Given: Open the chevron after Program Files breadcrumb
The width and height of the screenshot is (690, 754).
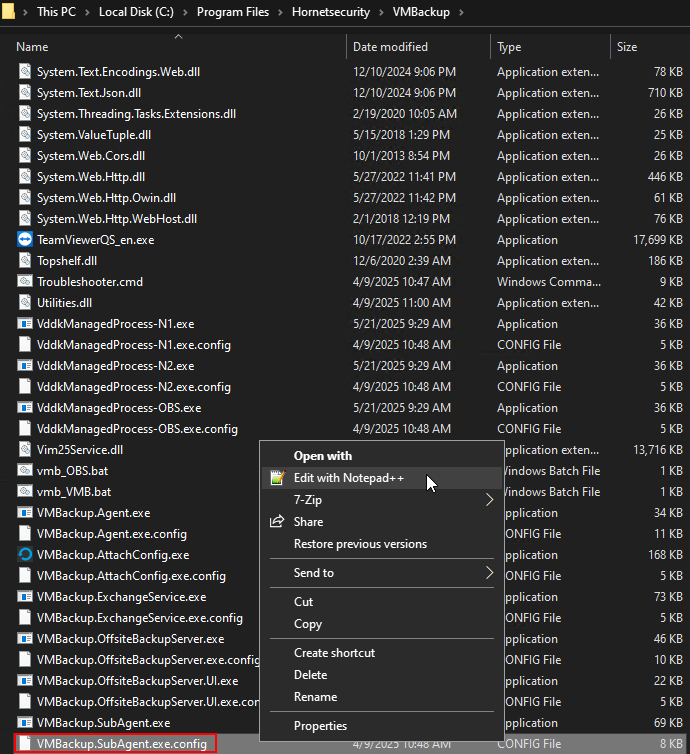Looking at the screenshot, I should 280,12.
